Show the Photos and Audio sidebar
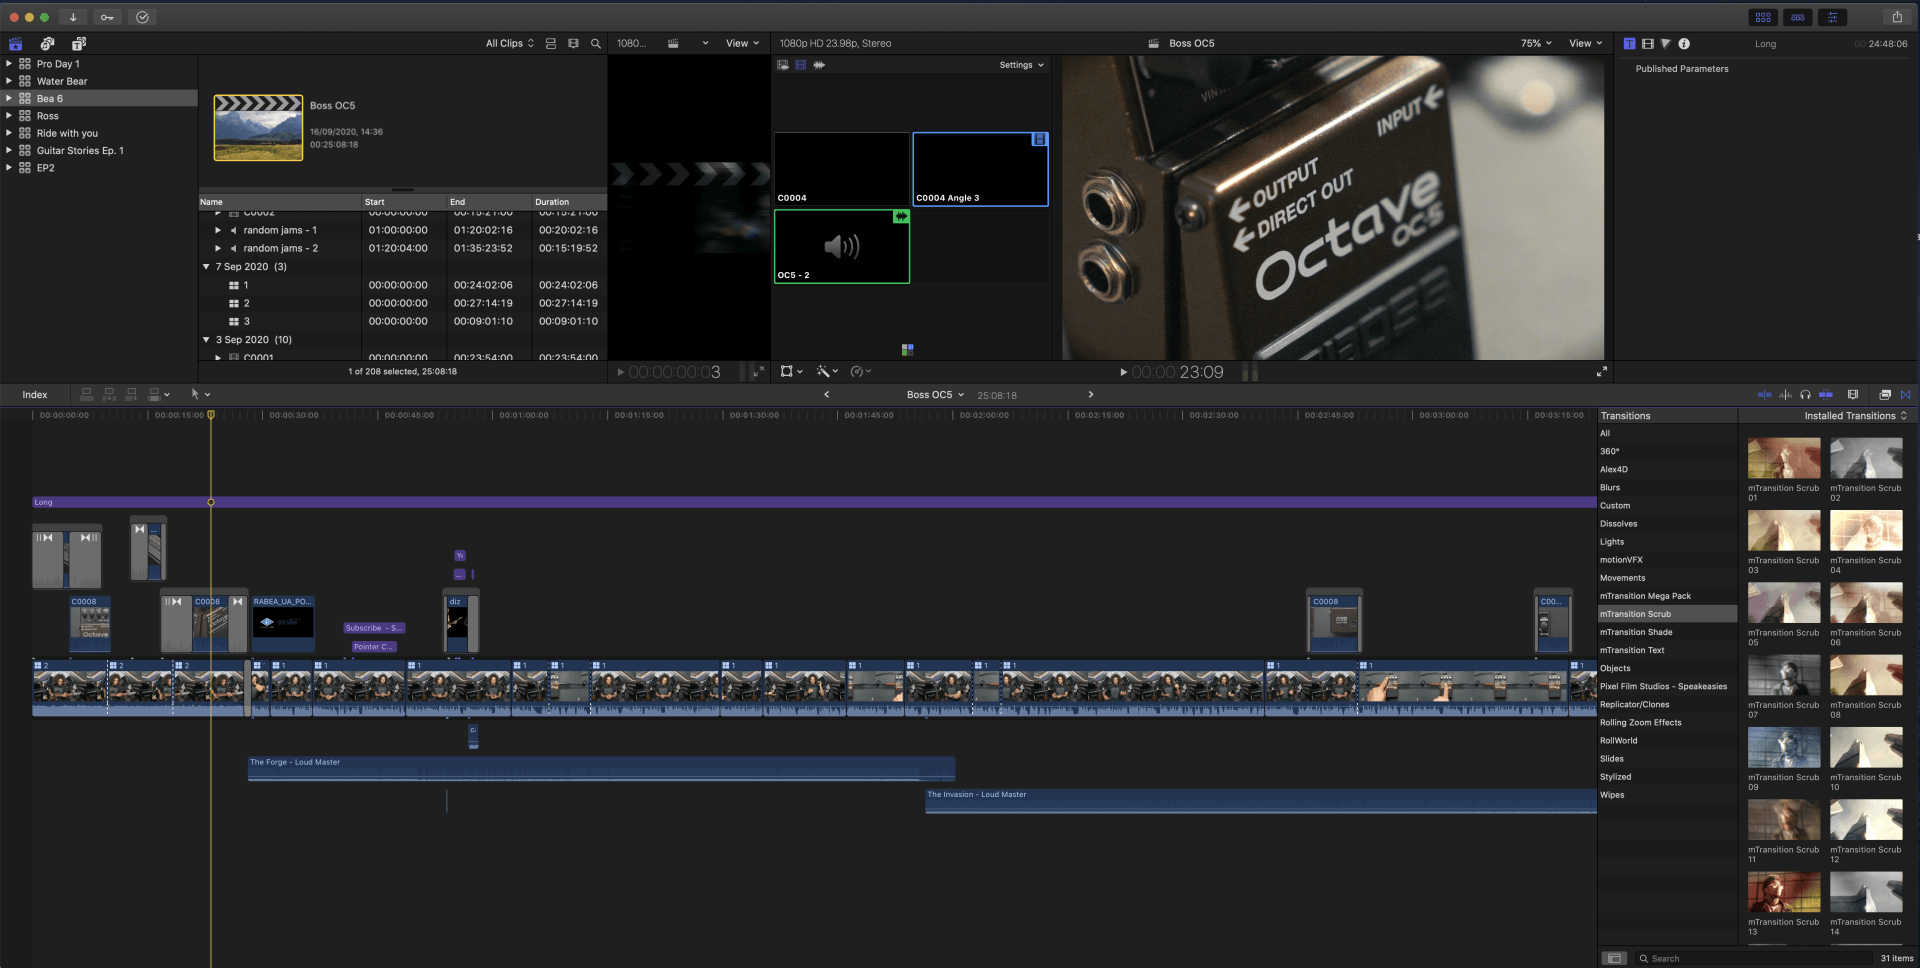The image size is (1920, 968). click(x=47, y=44)
